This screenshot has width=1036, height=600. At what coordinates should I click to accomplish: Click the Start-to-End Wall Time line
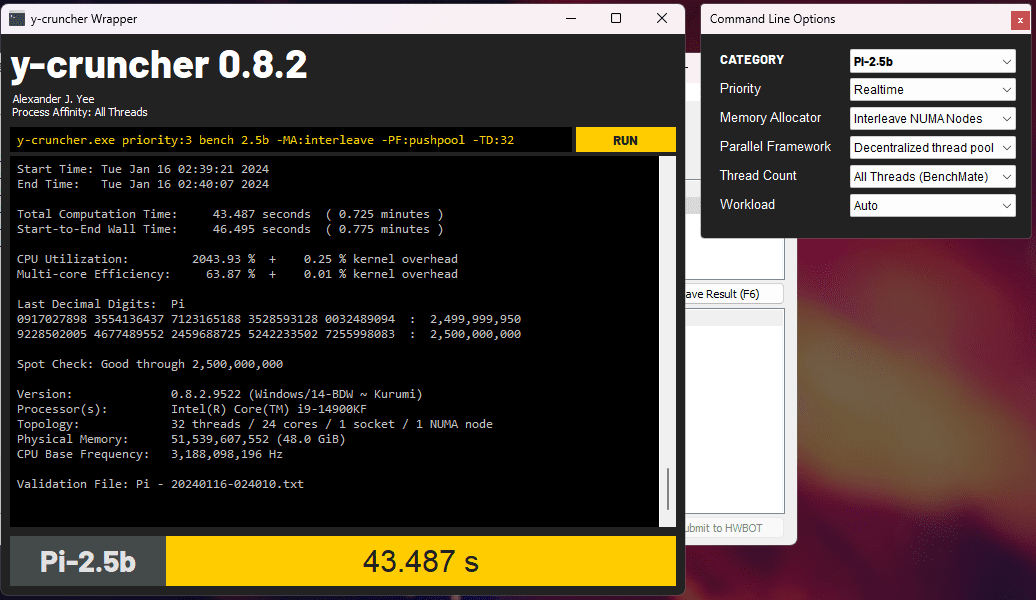click(230, 229)
